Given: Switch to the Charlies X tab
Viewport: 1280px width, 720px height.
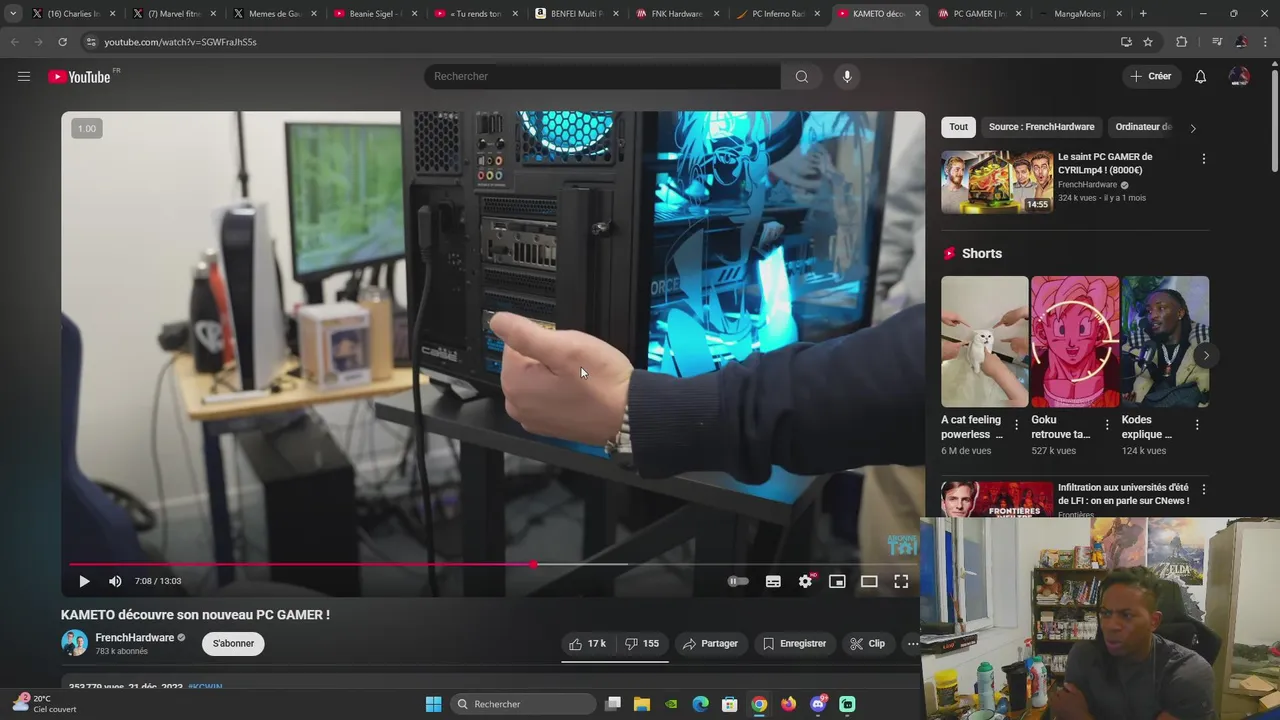Looking at the screenshot, I should point(73,14).
